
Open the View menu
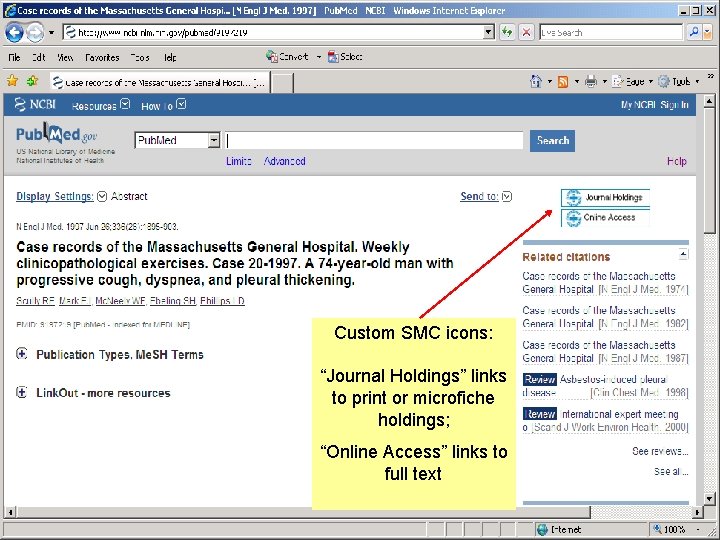click(65, 57)
